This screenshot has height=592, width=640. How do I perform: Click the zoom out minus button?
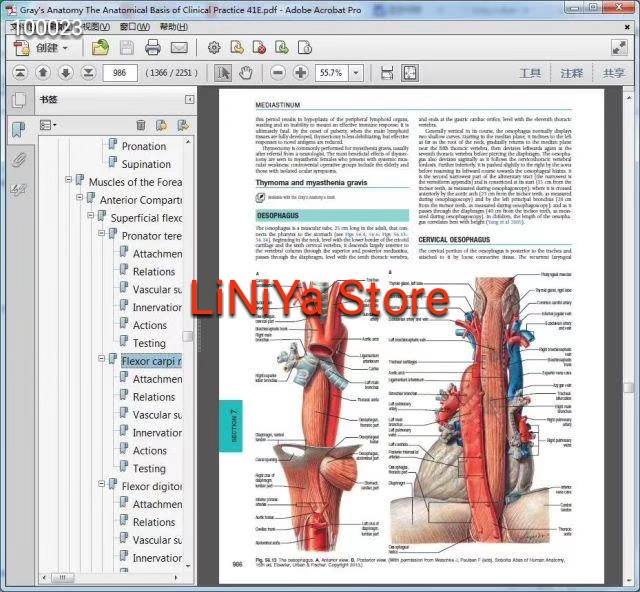click(x=278, y=73)
